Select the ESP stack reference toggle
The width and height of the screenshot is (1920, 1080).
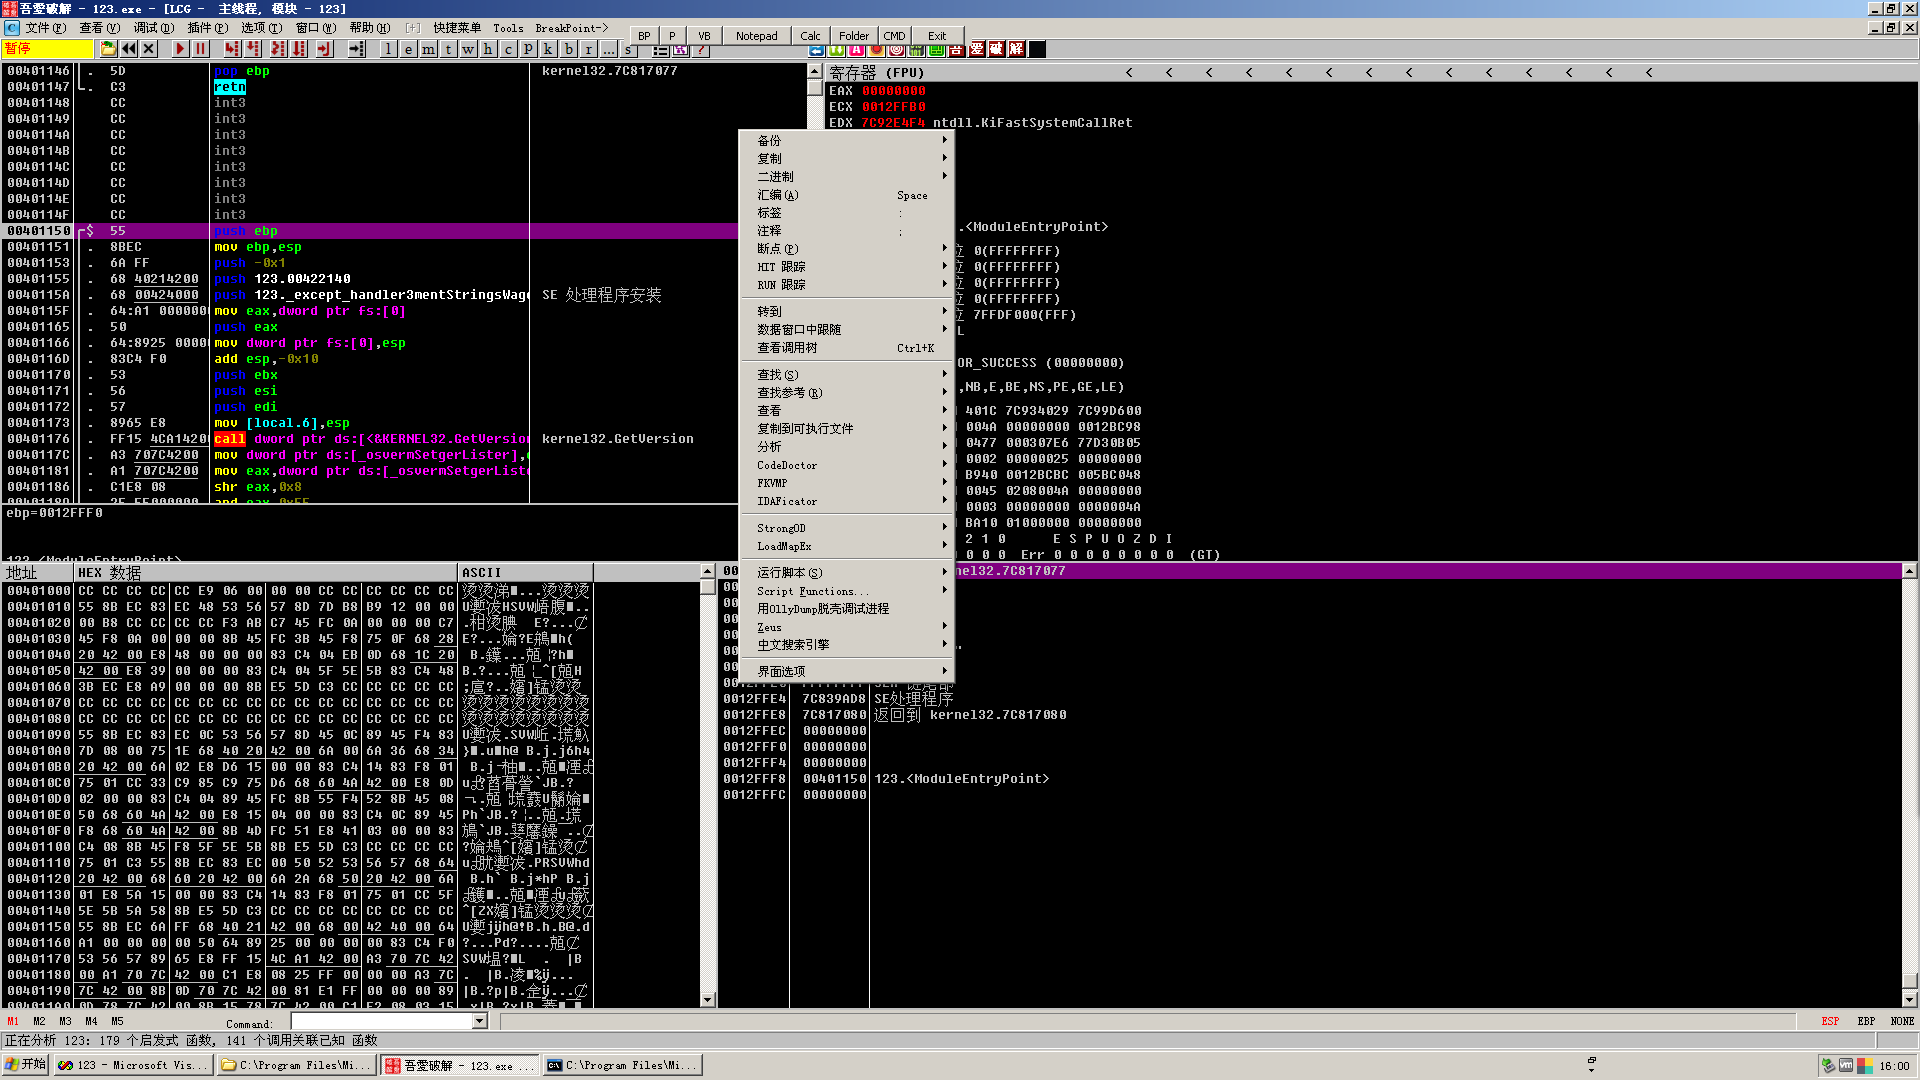[1830, 1021]
